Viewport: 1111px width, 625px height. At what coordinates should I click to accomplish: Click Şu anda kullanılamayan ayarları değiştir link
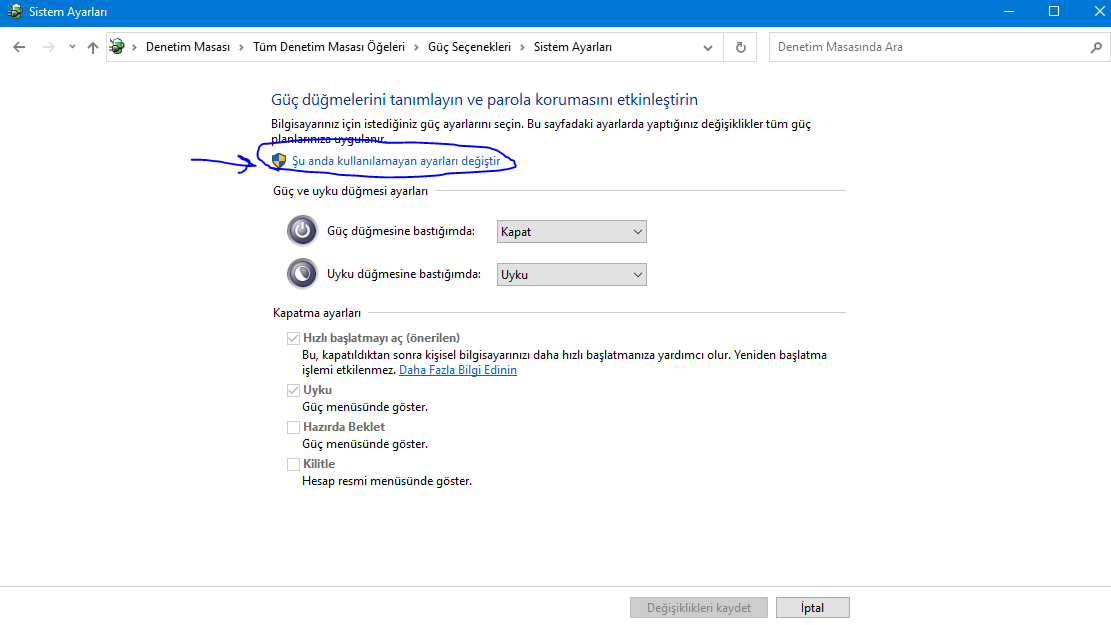pyautogui.click(x=396, y=161)
